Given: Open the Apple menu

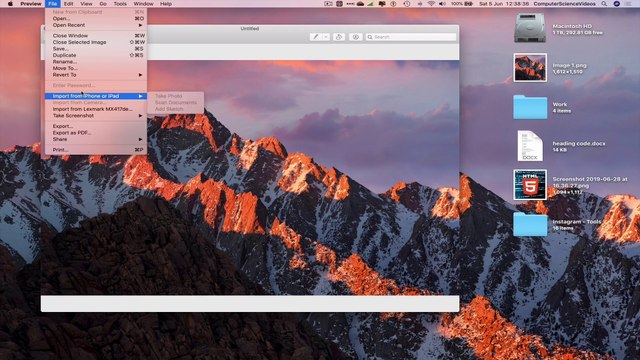Looking at the screenshot, I should 10,4.
